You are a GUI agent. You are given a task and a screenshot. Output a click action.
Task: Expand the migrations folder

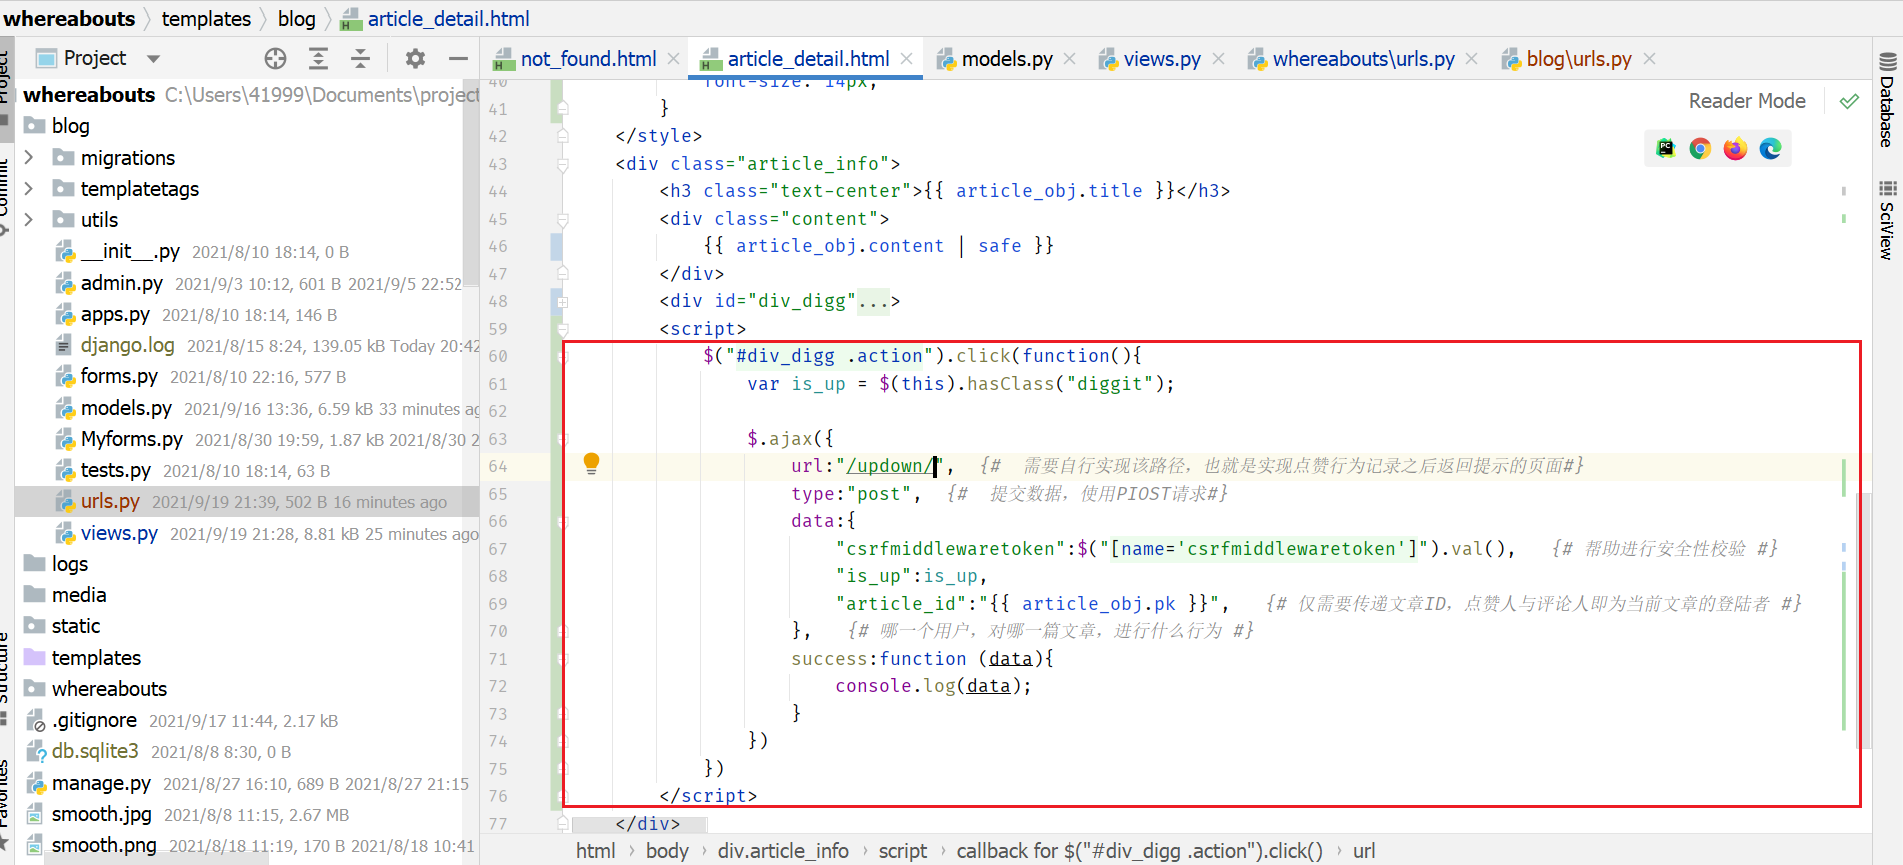[x=29, y=157]
